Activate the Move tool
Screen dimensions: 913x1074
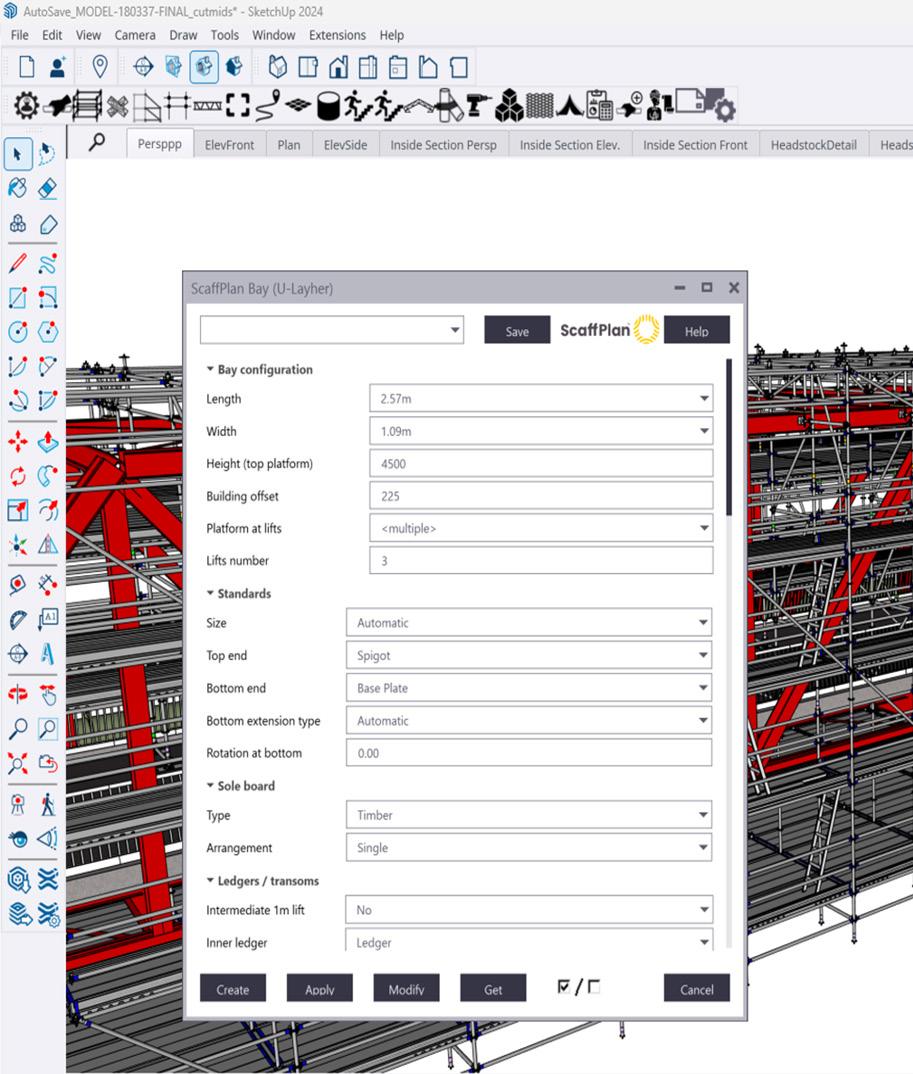click(x=18, y=442)
